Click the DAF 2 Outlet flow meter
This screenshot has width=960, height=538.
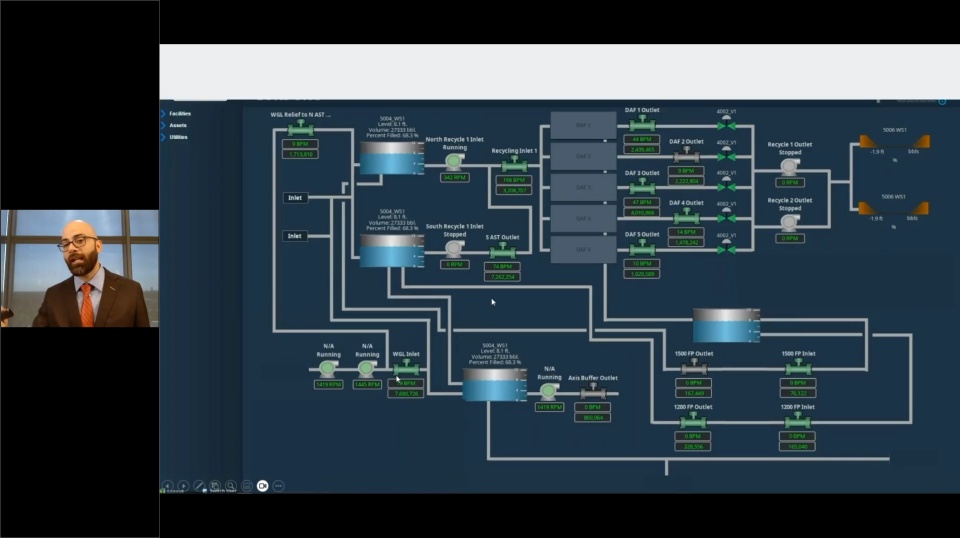[x=686, y=155]
